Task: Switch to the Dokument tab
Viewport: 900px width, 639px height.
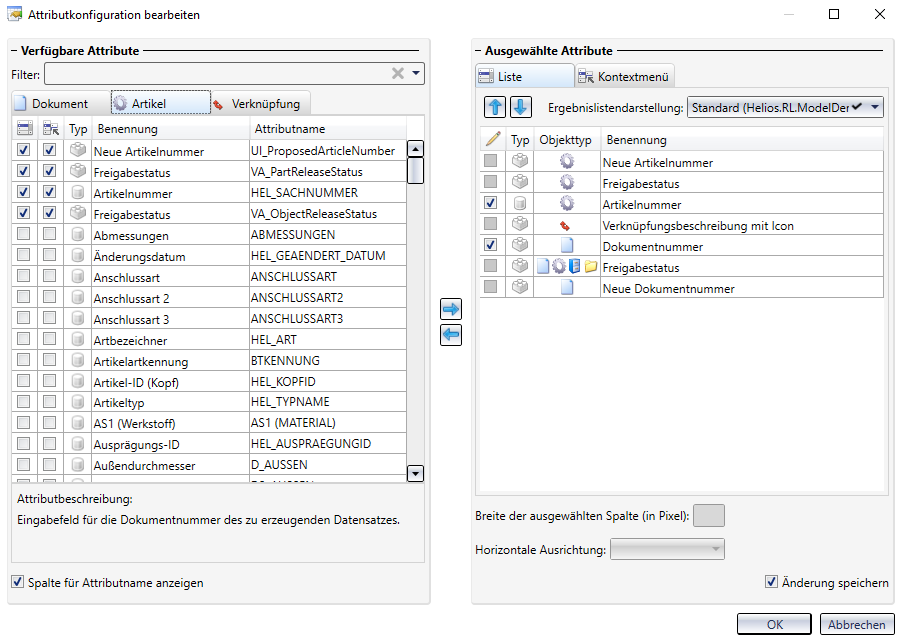Action: pyautogui.click(x=52, y=103)
